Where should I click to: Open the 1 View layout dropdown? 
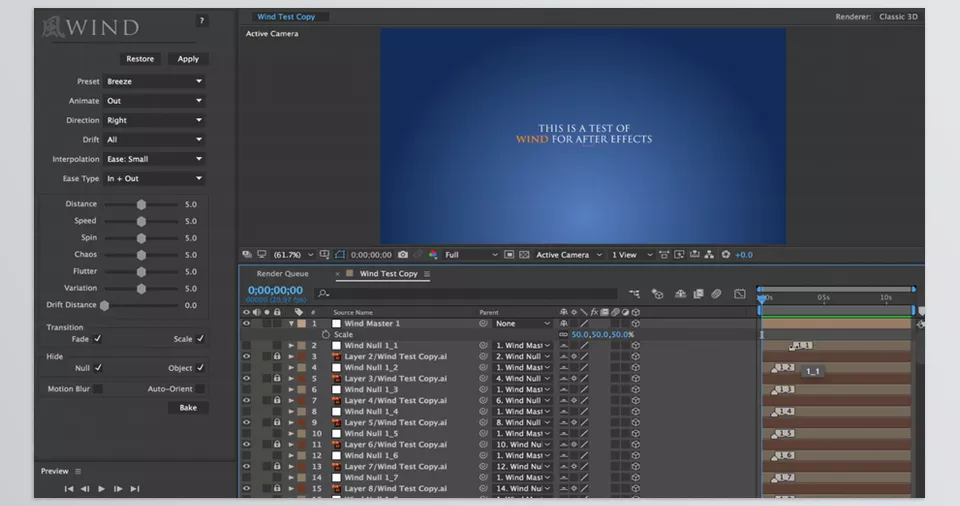[632, 255]
